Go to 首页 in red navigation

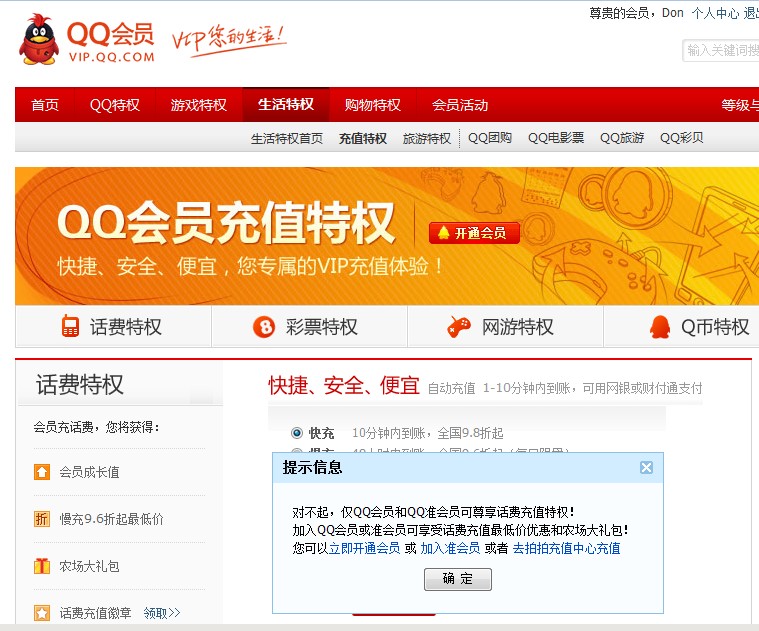(45, 105)
